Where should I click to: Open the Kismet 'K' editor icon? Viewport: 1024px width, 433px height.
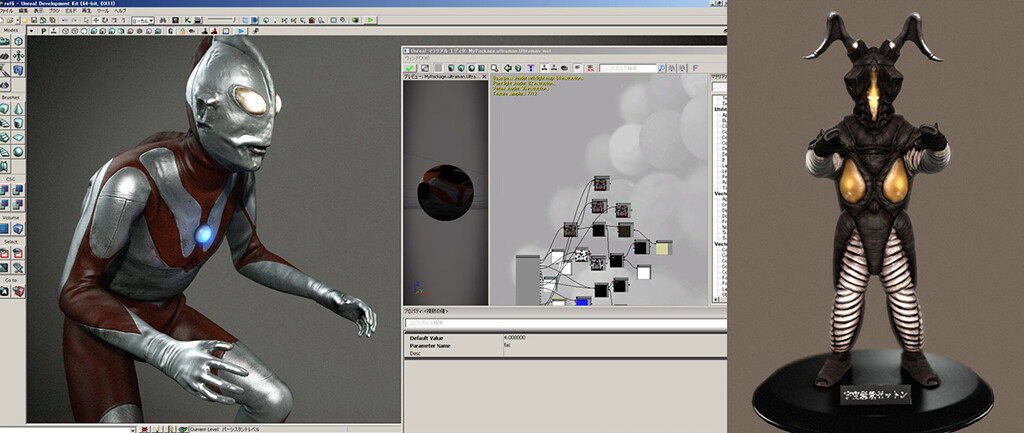187,20
